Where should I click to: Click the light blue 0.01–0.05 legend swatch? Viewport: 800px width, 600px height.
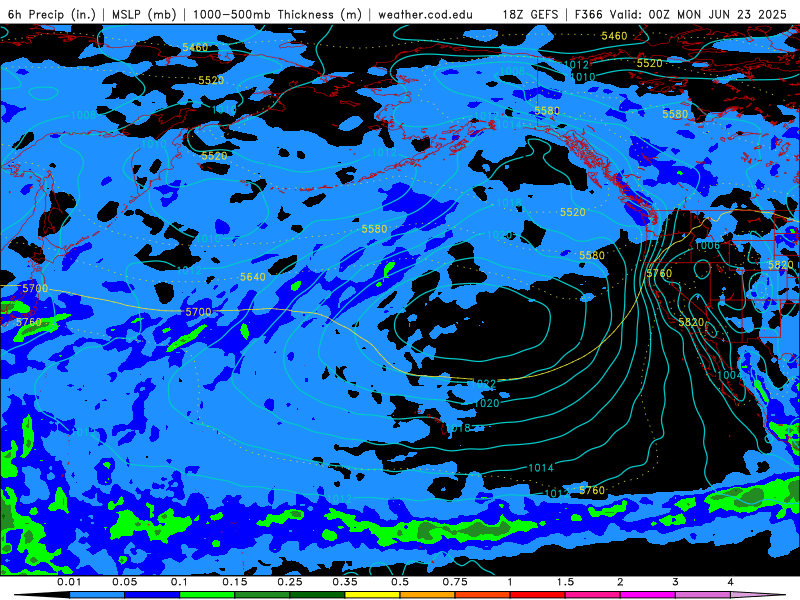[x=97, y=595]
